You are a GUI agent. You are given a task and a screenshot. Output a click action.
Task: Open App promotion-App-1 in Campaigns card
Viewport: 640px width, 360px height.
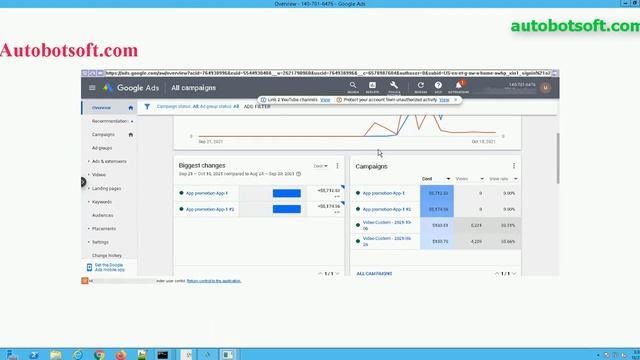(384, 193)
